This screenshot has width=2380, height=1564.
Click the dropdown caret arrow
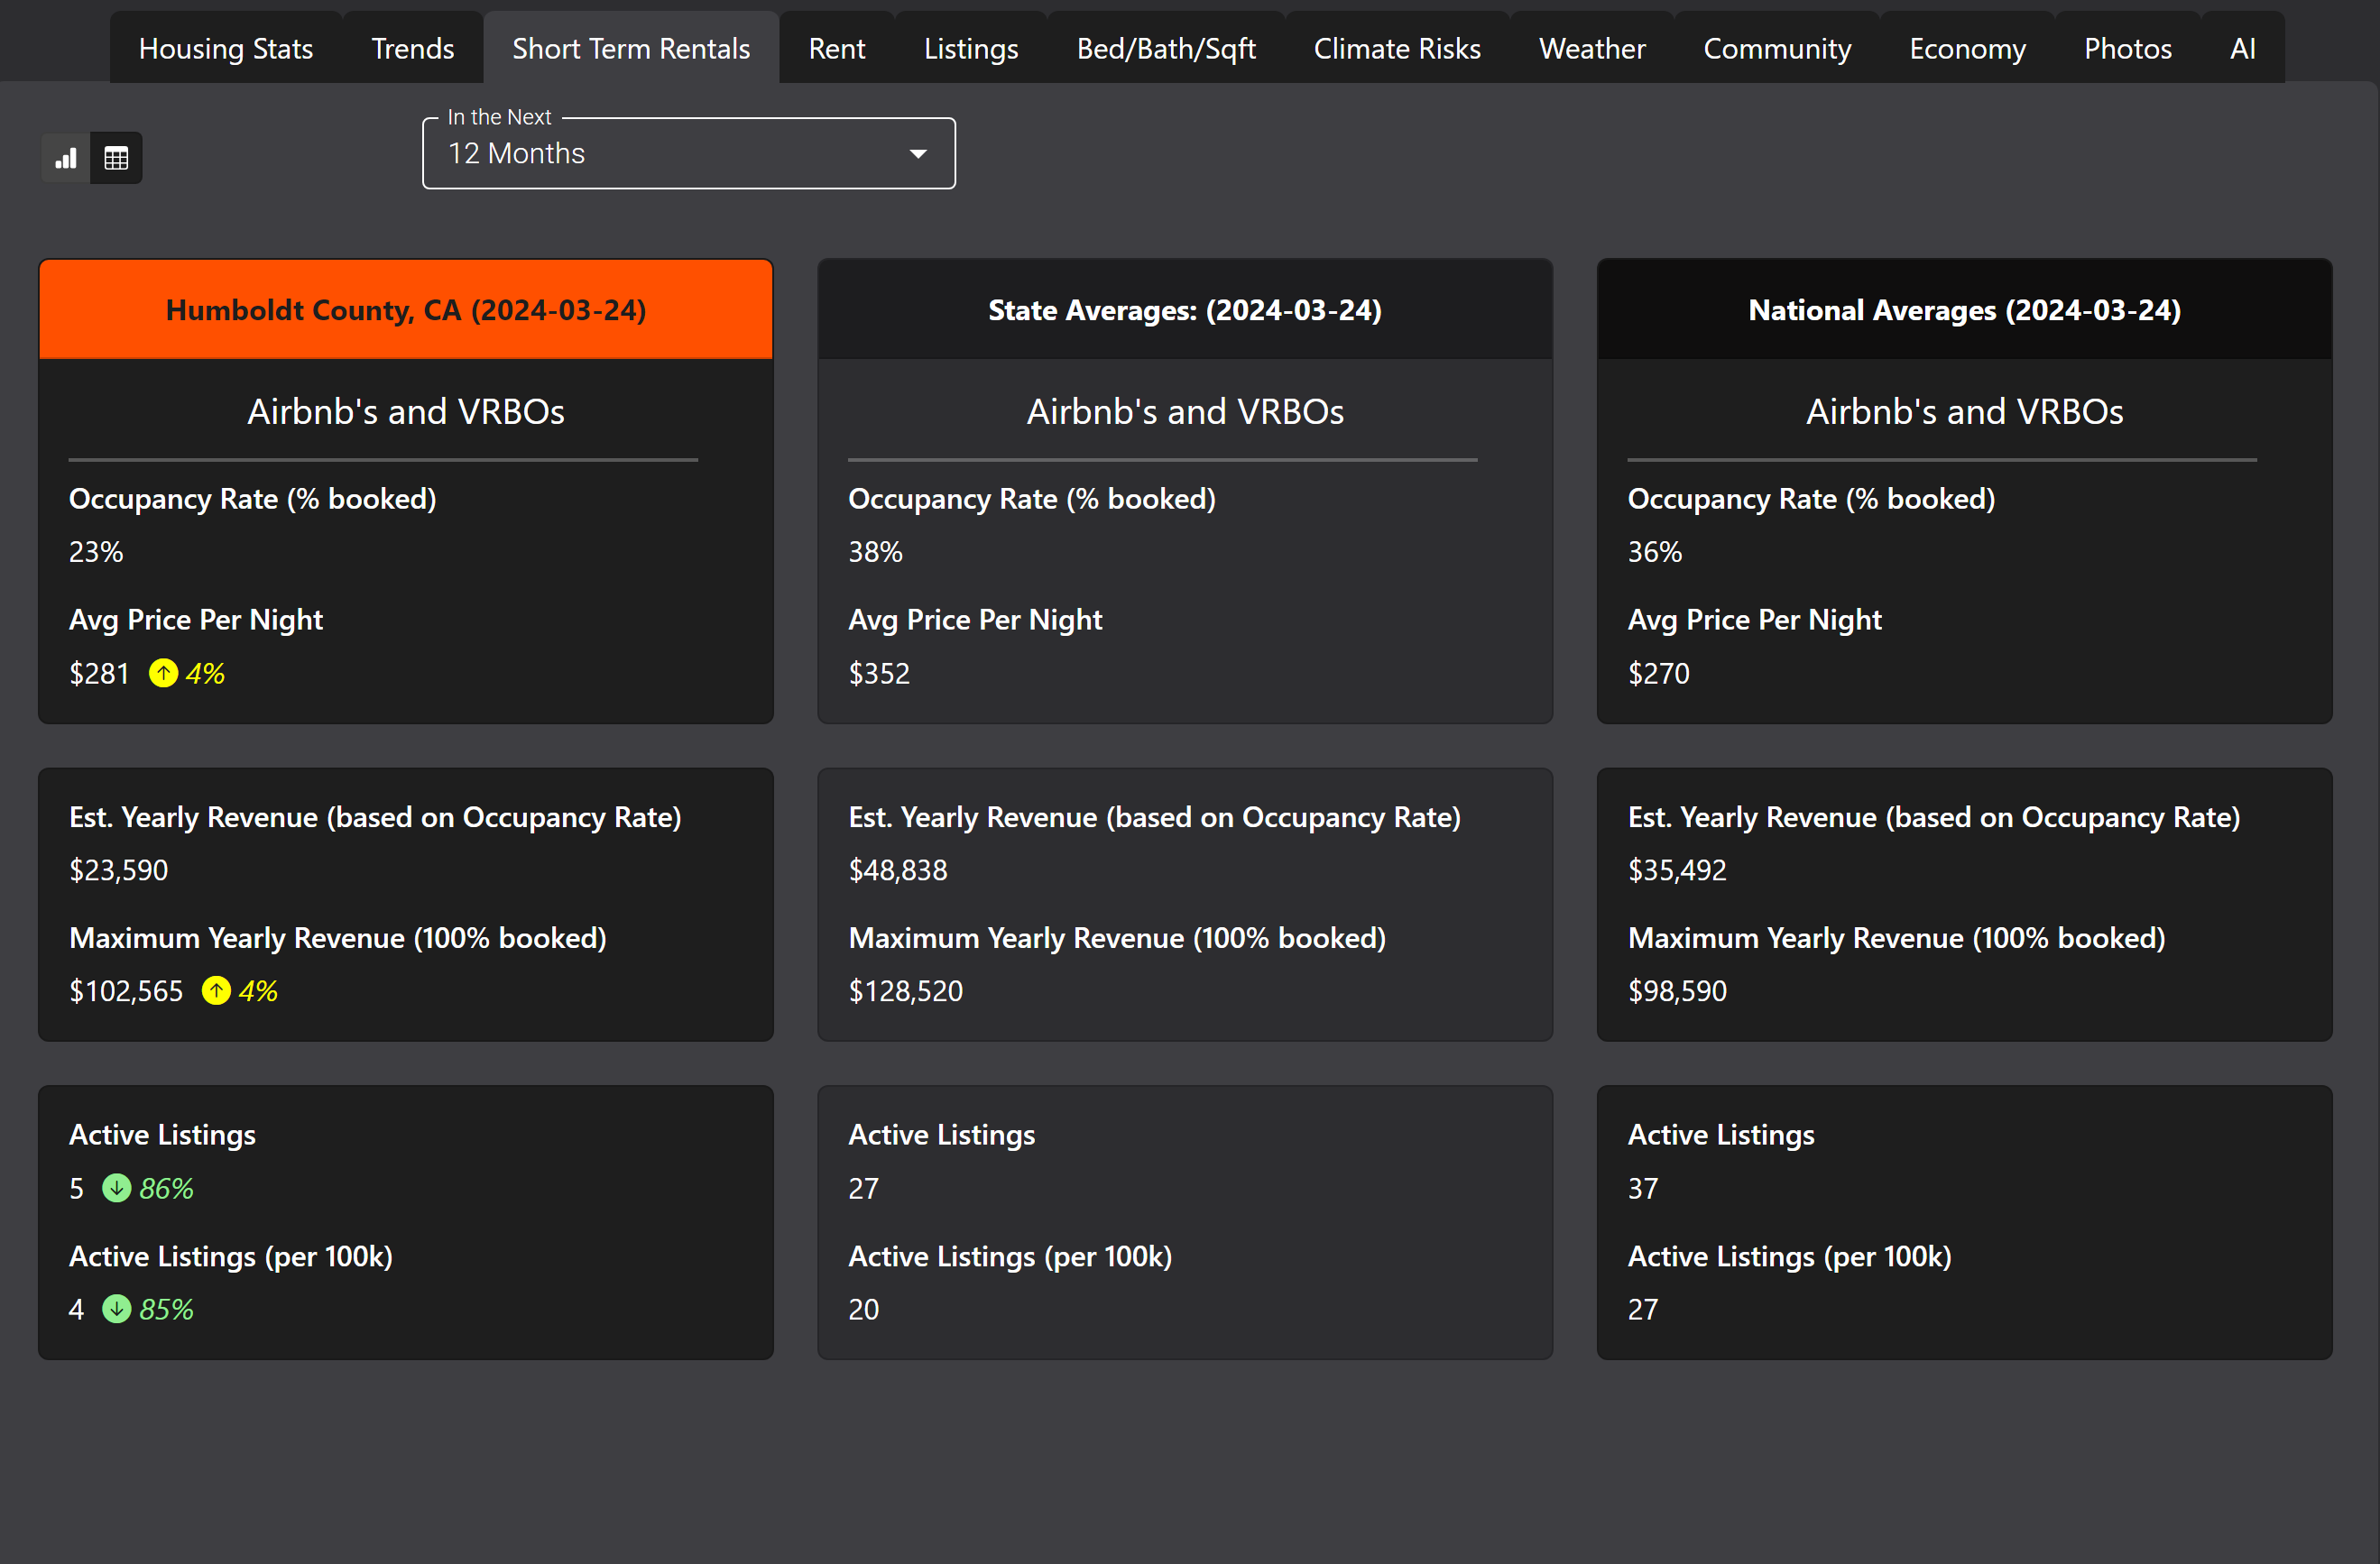[x=918, y=154]
